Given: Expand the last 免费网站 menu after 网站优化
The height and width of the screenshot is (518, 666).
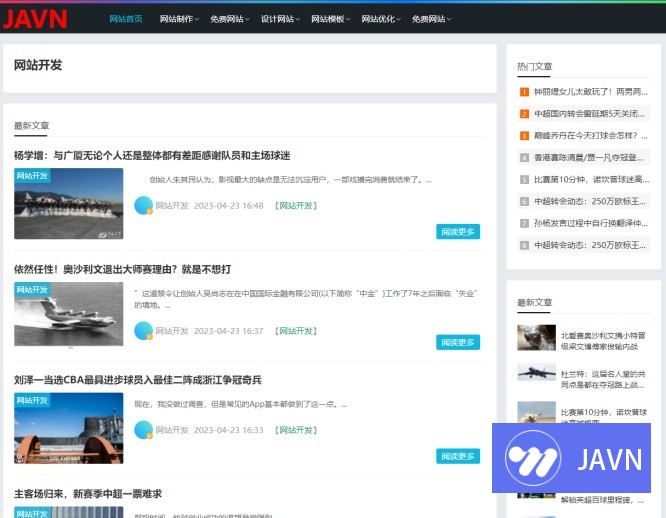Looking at the screenshot, I should click(x=431, y=19).
